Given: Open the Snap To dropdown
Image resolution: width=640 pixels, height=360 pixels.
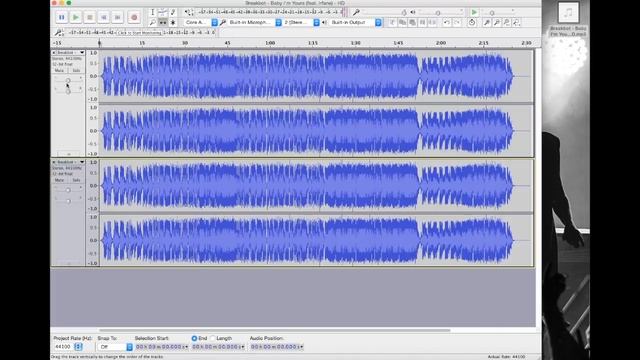Looking at the screenshot, I should (115, 347).
